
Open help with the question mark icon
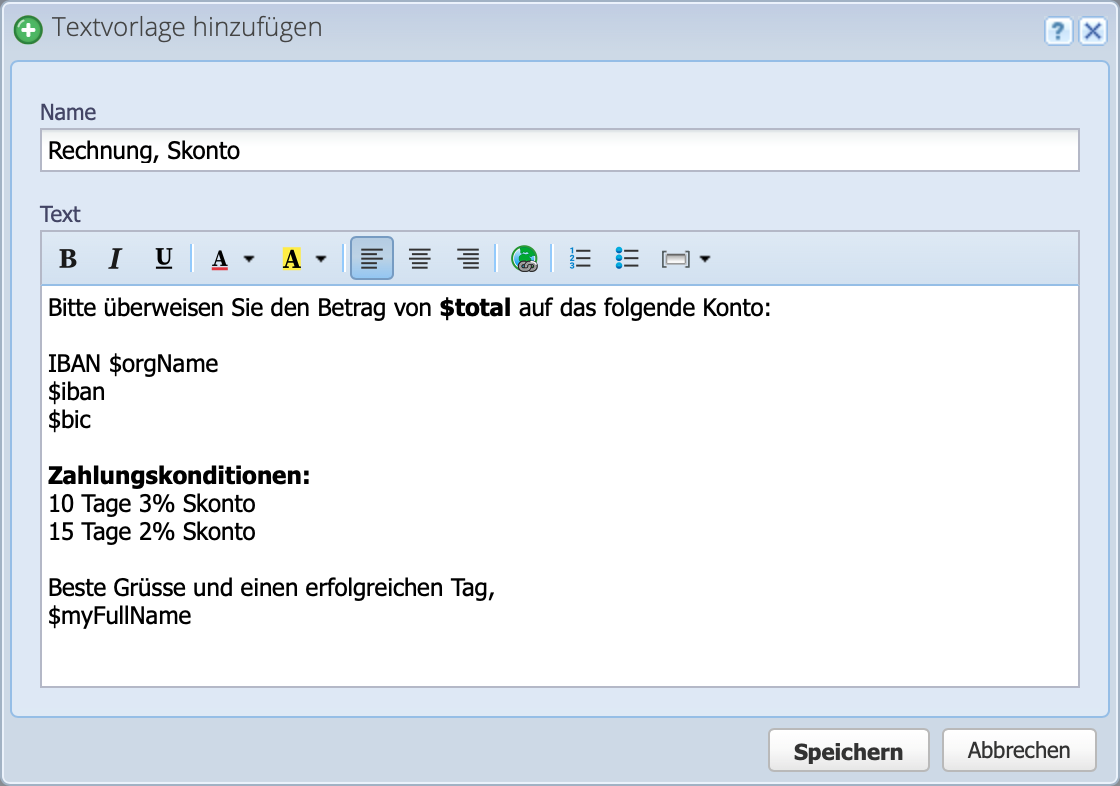tap(1058, 31)
